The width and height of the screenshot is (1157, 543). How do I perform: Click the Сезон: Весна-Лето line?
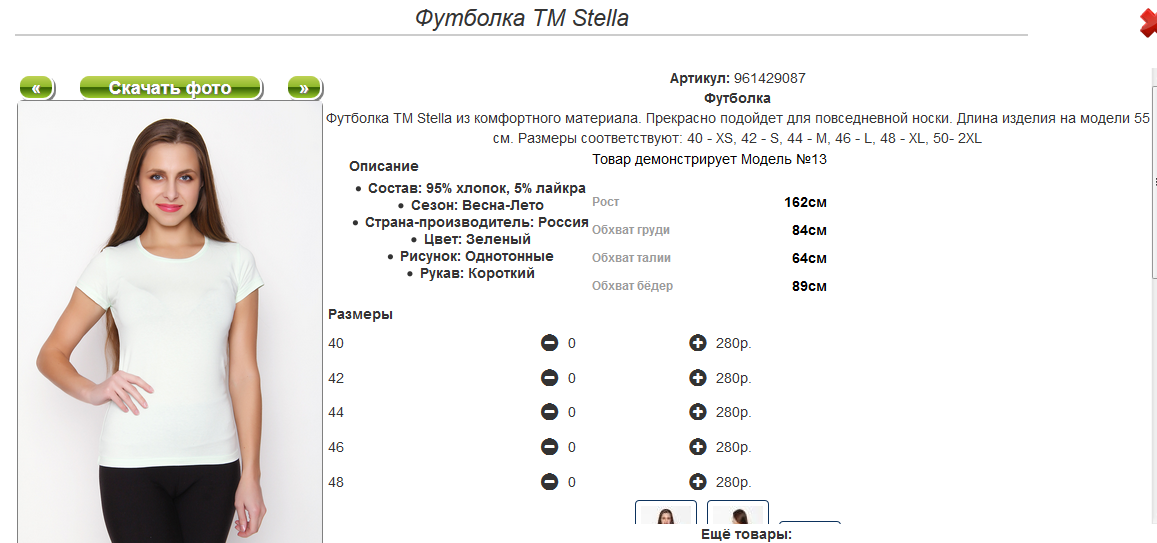477,205
